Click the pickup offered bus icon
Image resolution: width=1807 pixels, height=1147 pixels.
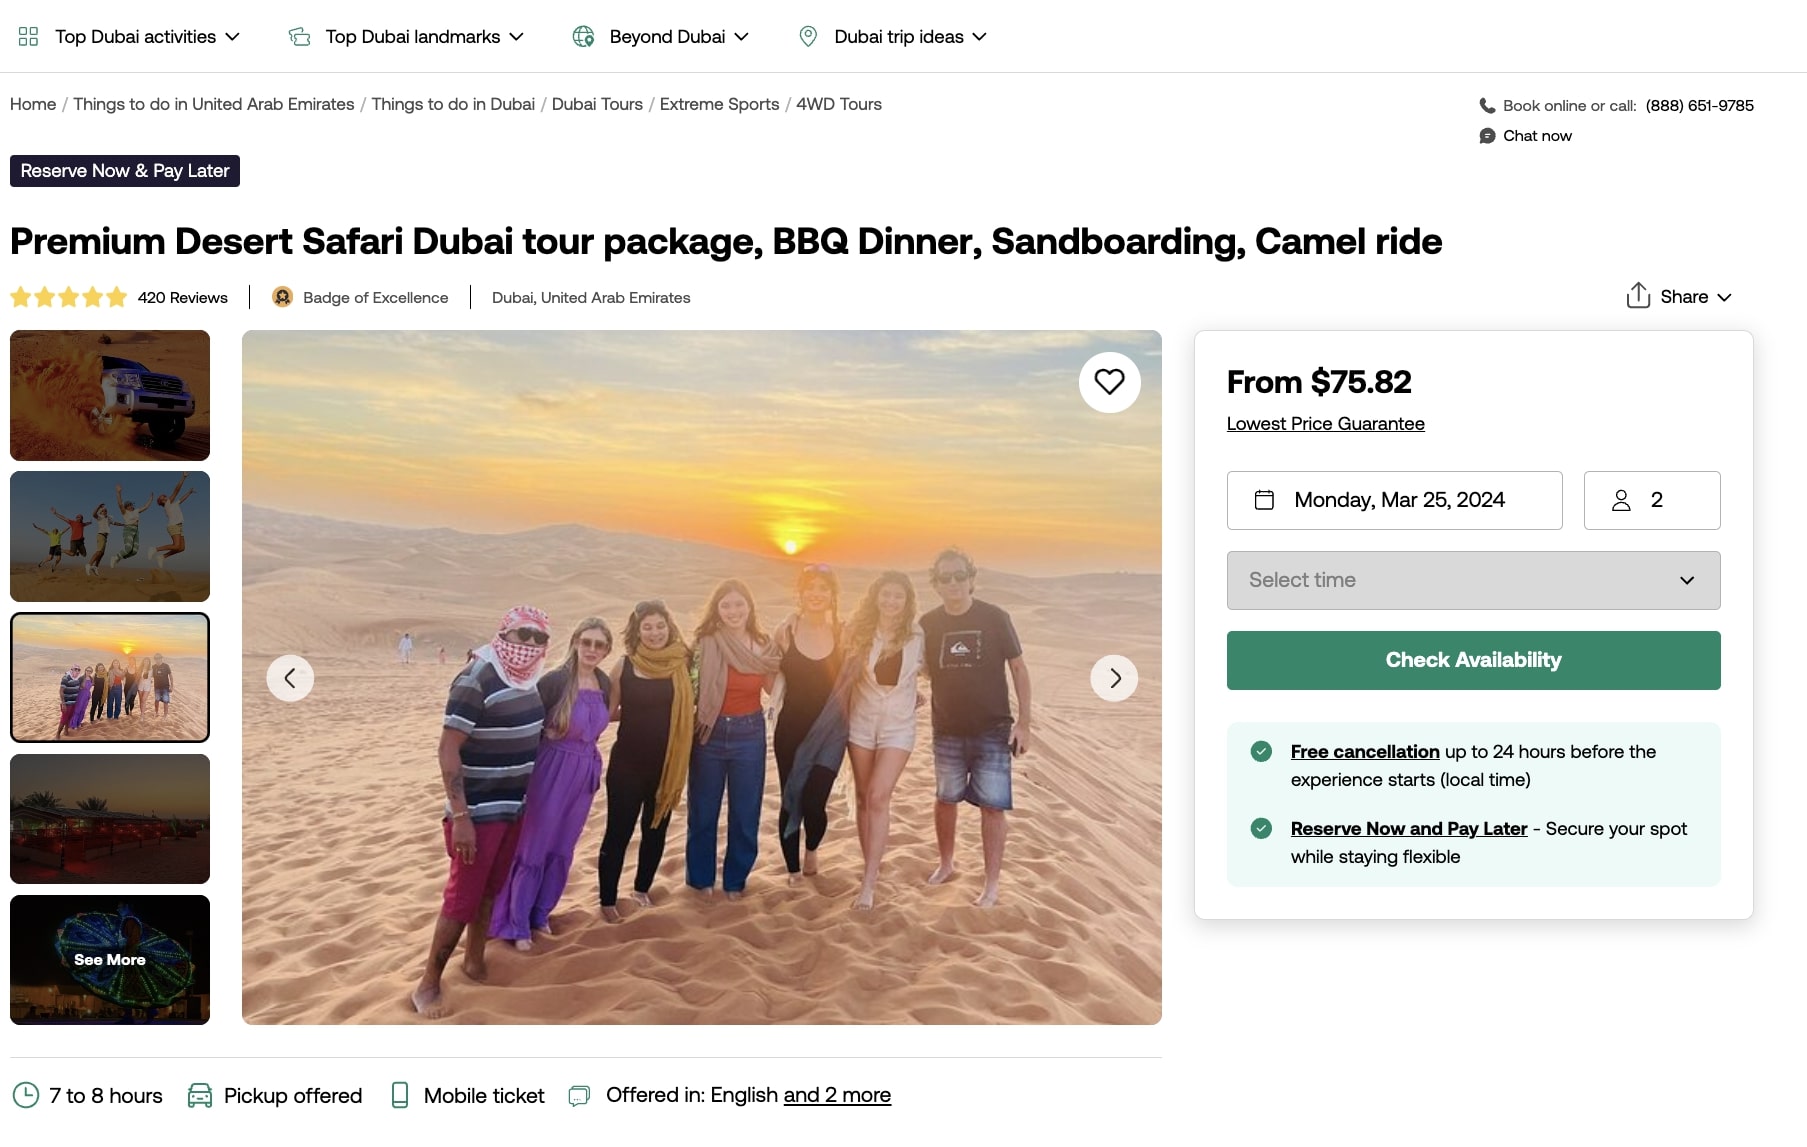201,1095
